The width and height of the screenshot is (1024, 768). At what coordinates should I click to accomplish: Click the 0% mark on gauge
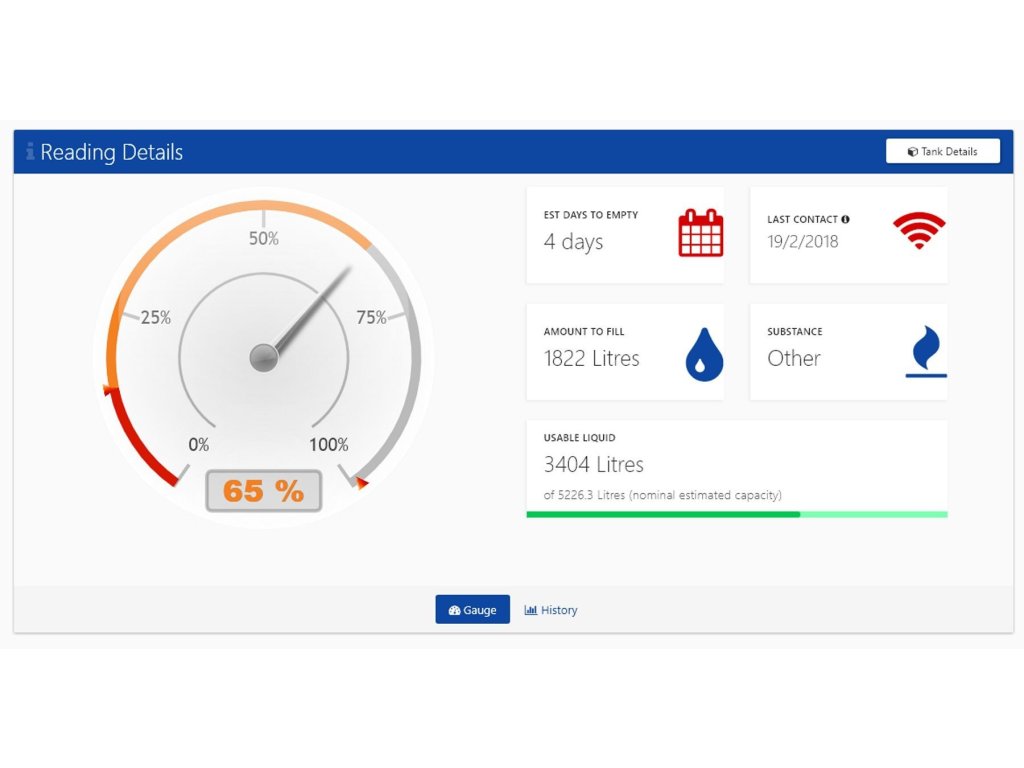pos(199,445)
